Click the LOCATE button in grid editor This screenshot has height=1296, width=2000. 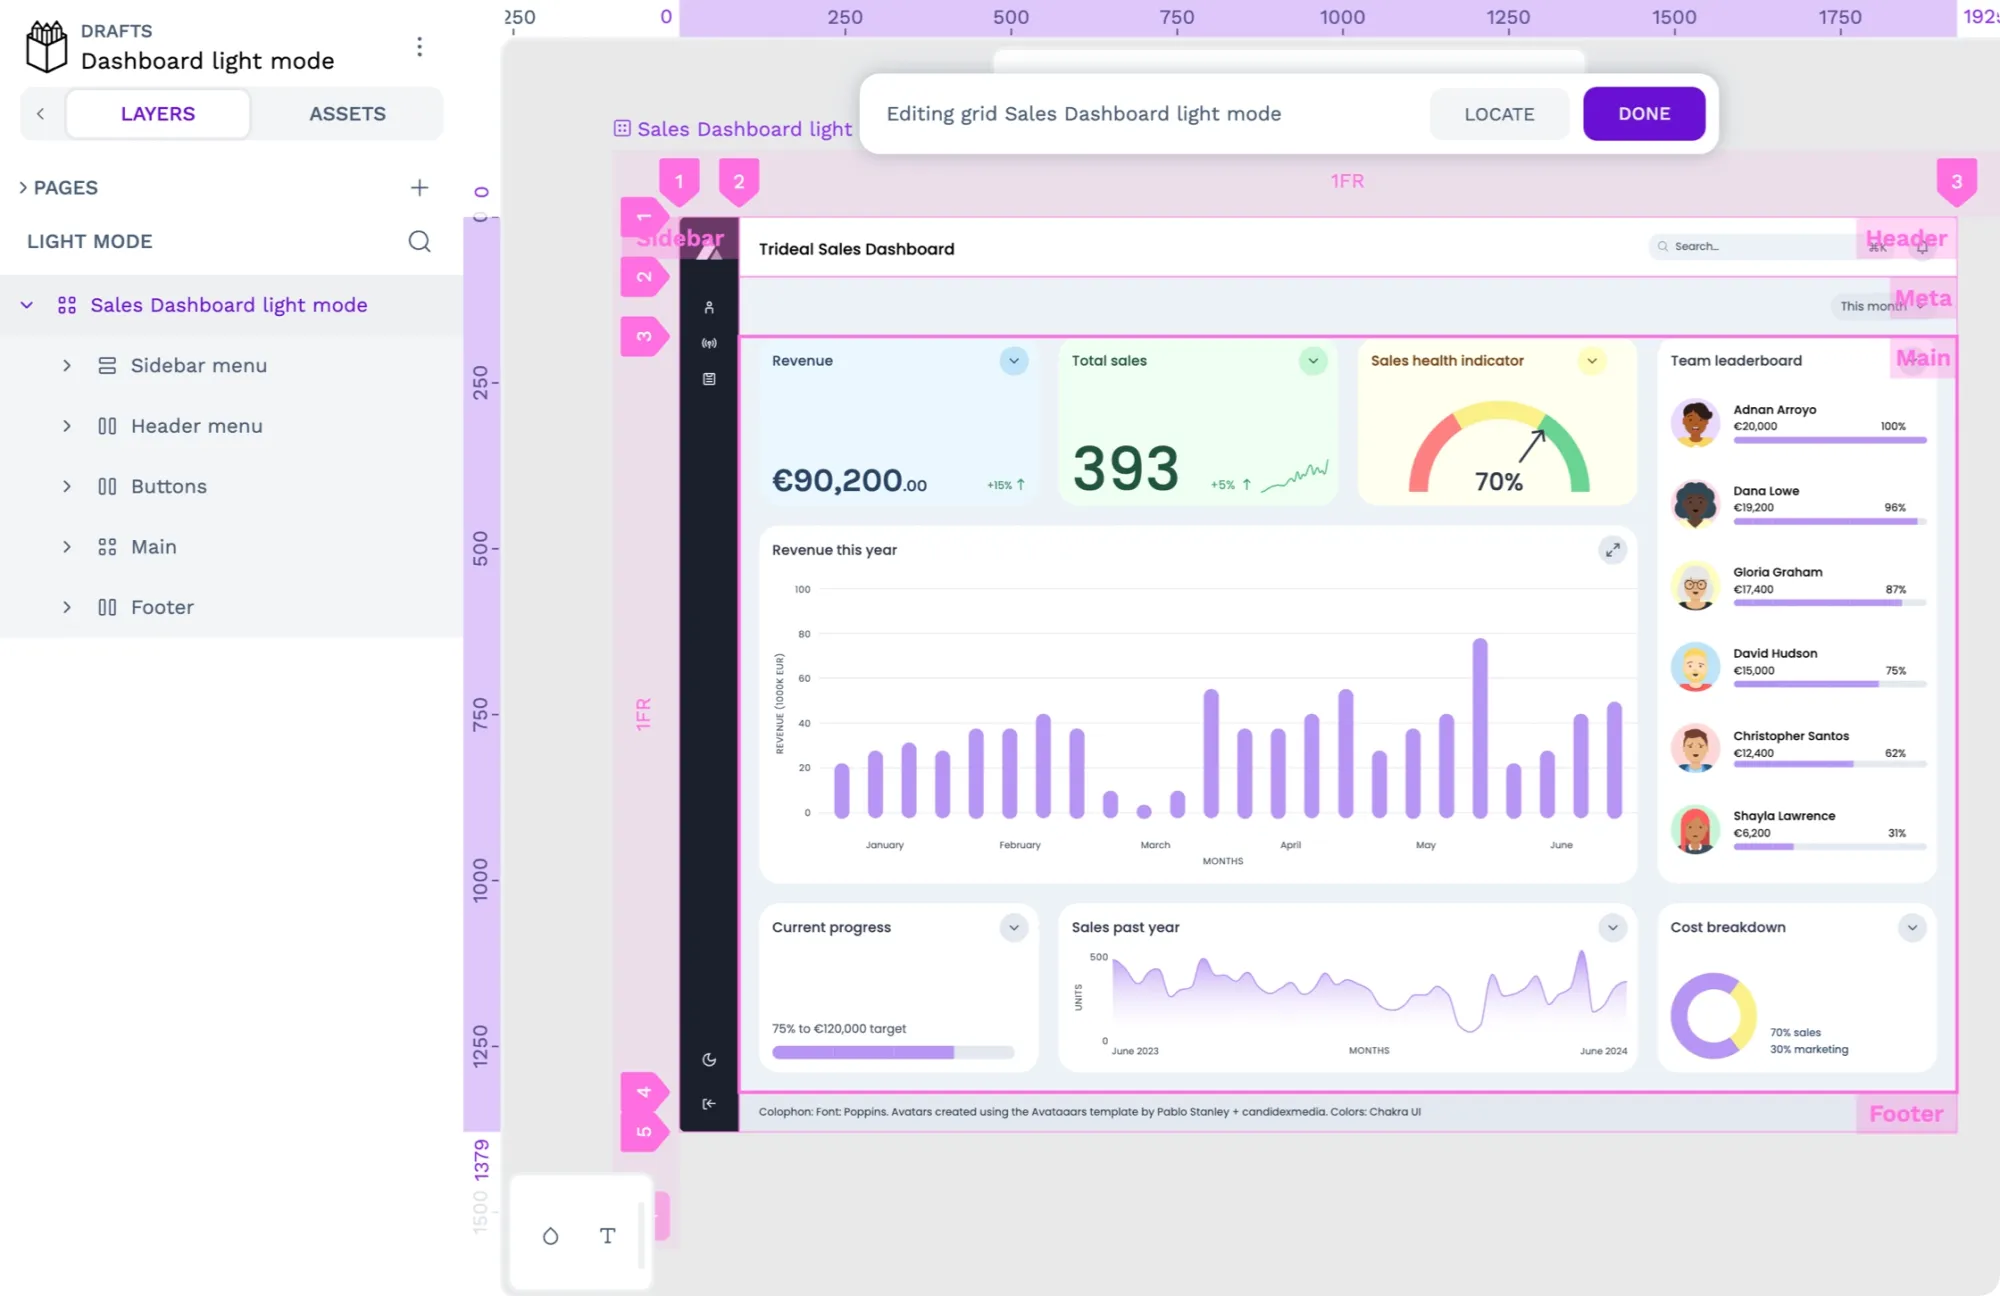[1499, 112]
